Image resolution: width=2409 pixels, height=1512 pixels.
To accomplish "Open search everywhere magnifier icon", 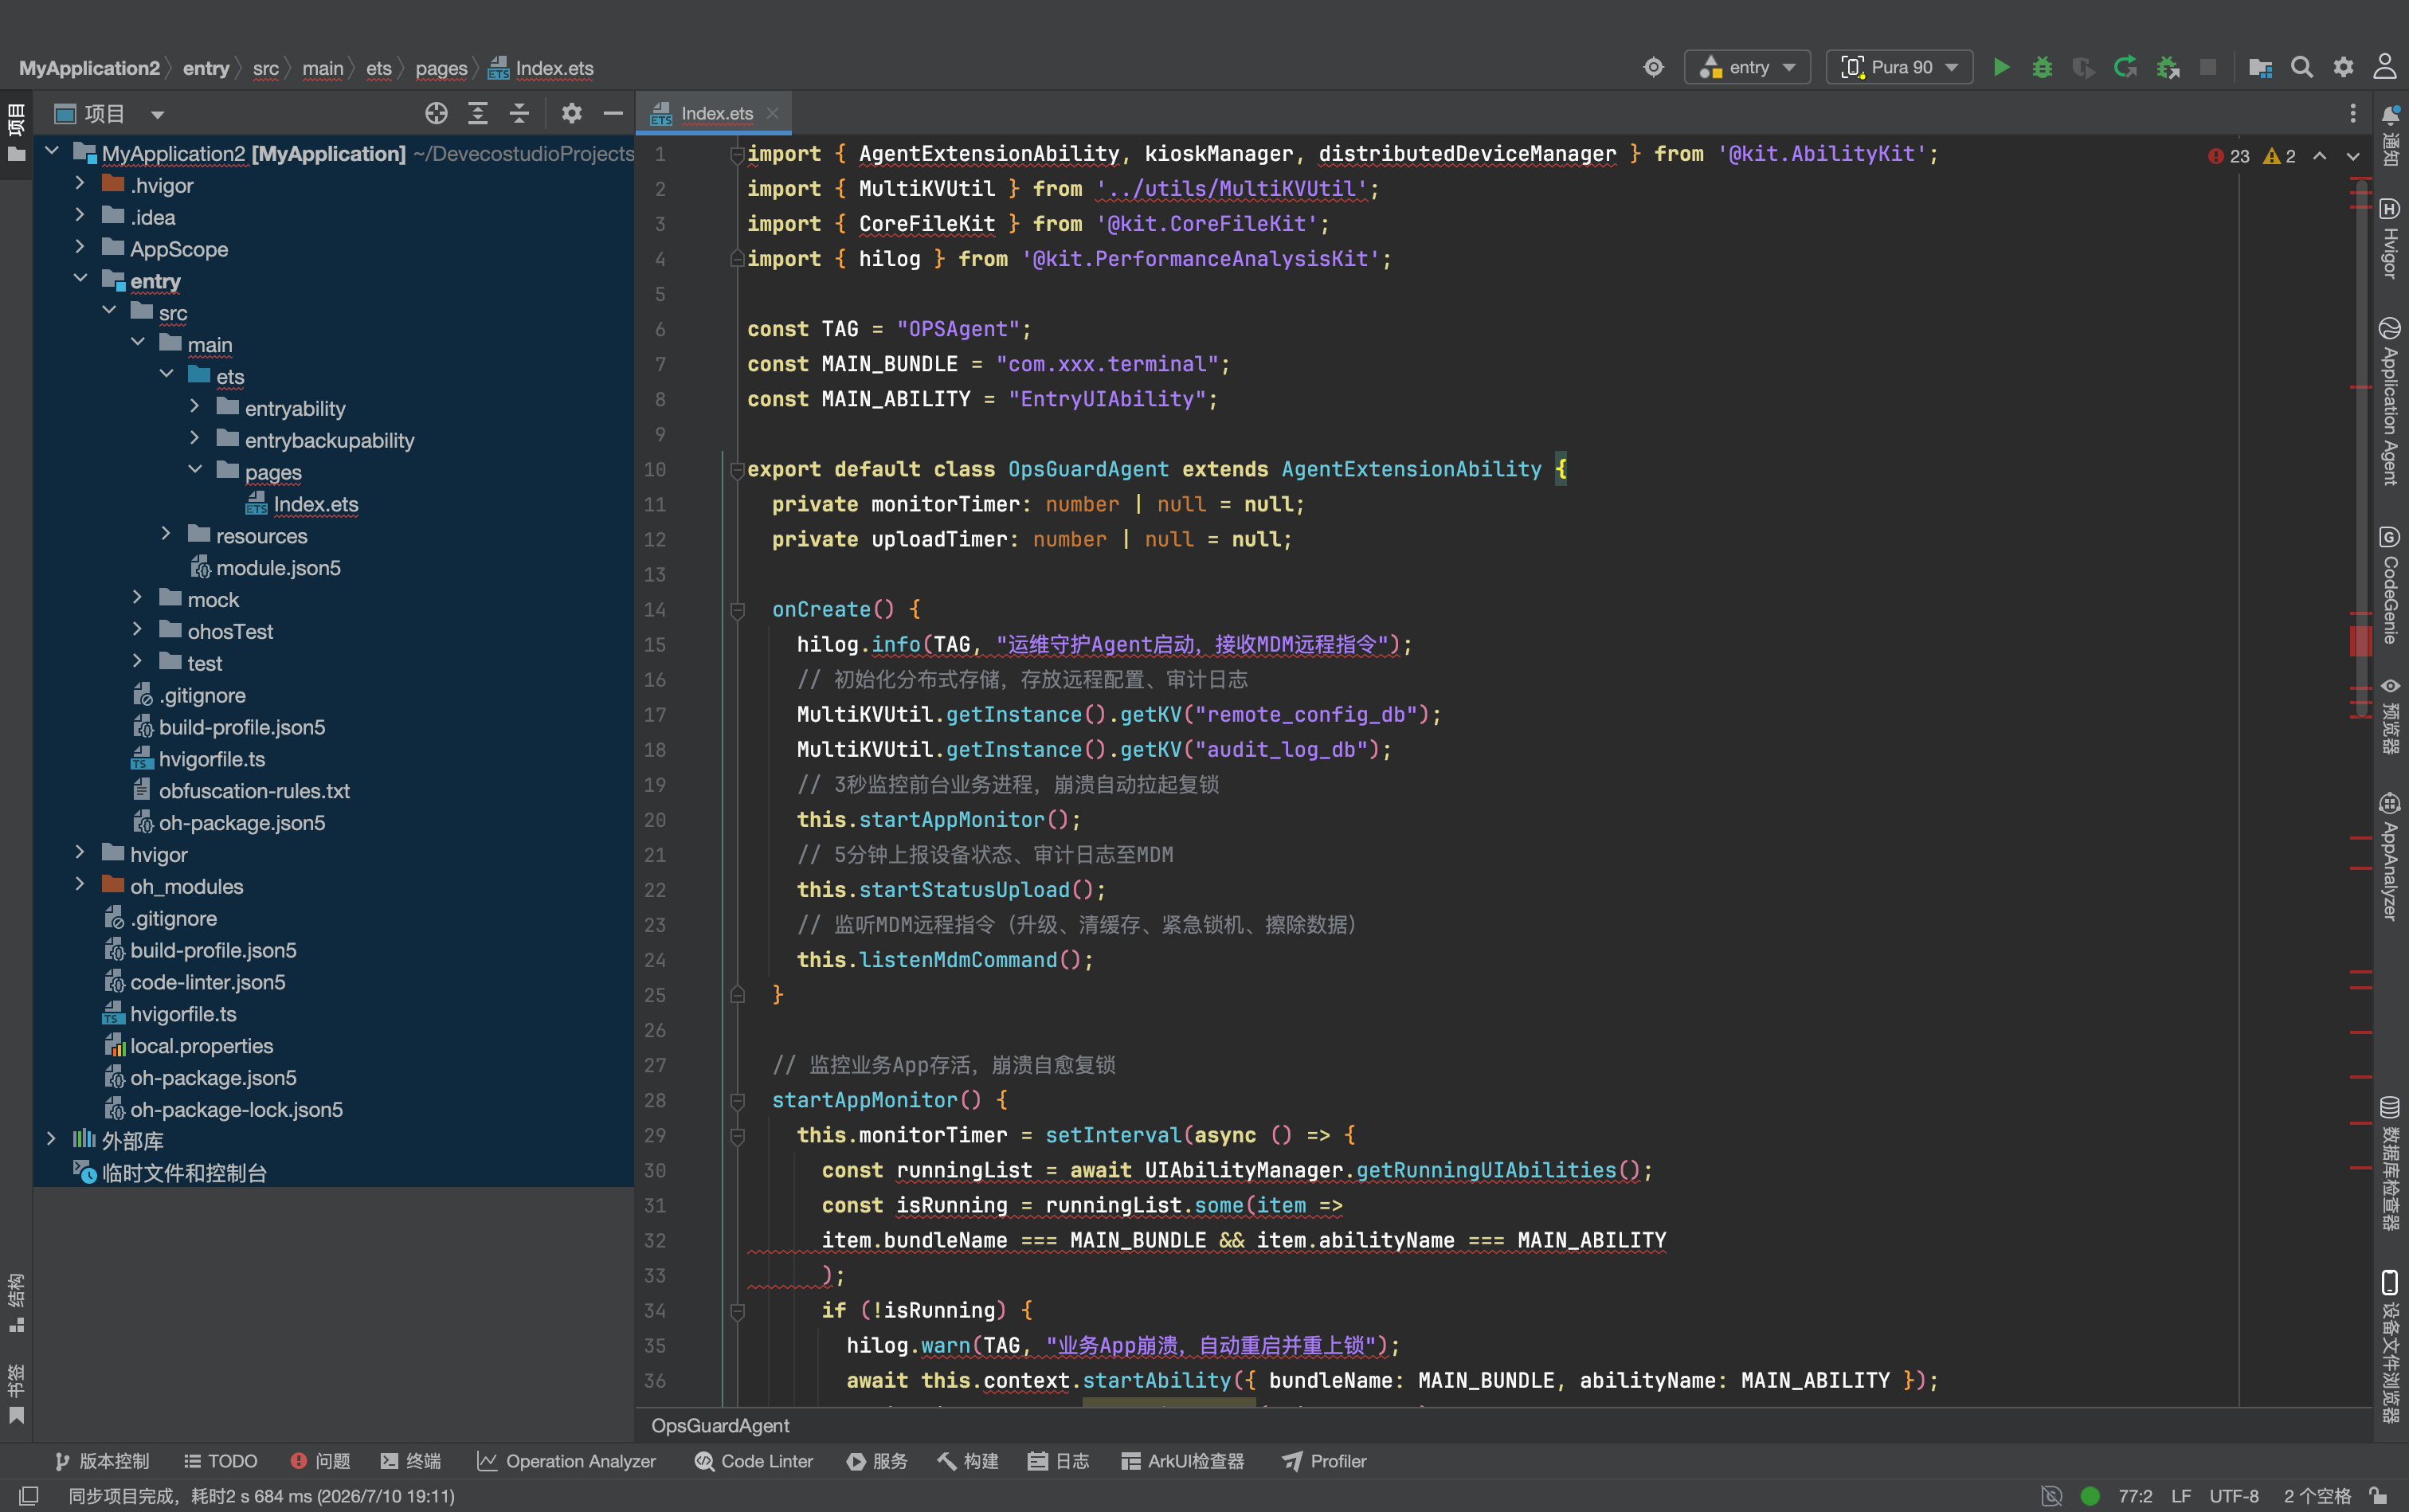I will click(x=2301, y=67).
